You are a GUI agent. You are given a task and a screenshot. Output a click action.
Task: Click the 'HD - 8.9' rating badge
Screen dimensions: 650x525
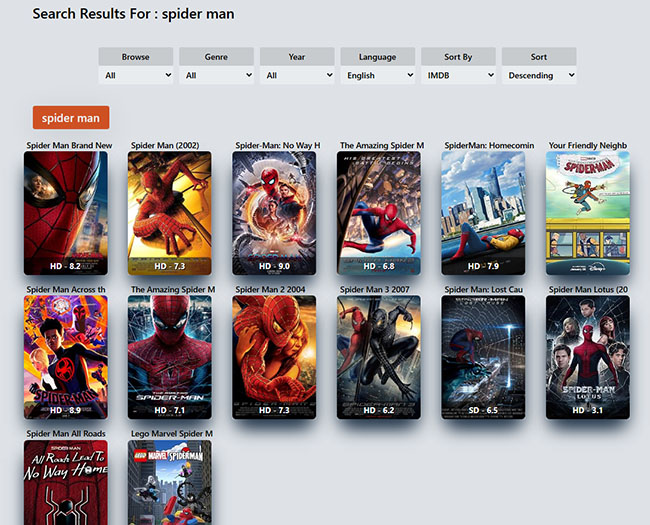pos(65,410)
